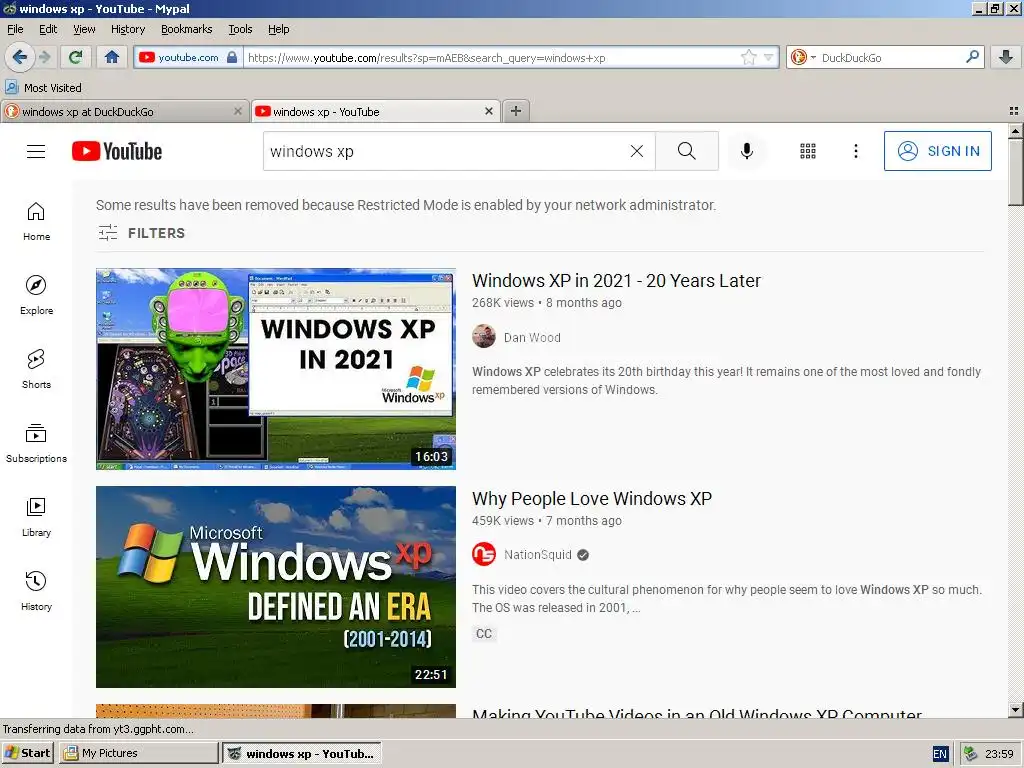Screen dimensions: 1024x768
Task: Open a new tab with plus button
Action: pyautogui.click(x=516, y=111)
